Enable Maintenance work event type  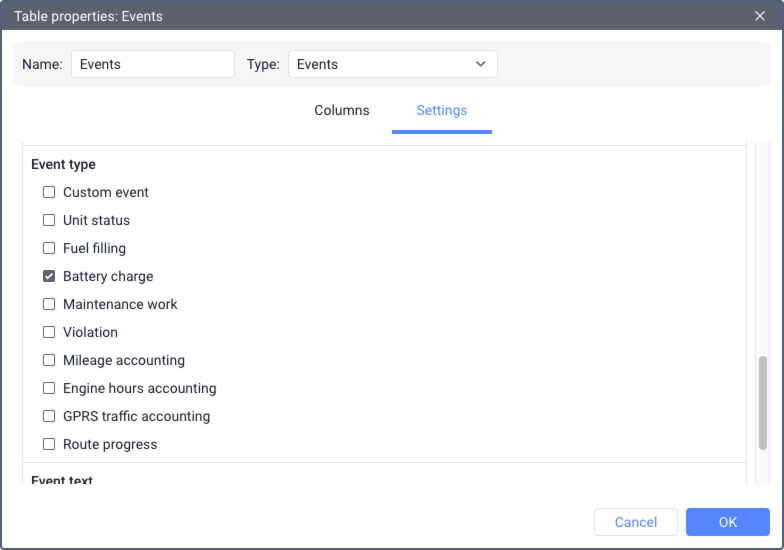point(49,304)
